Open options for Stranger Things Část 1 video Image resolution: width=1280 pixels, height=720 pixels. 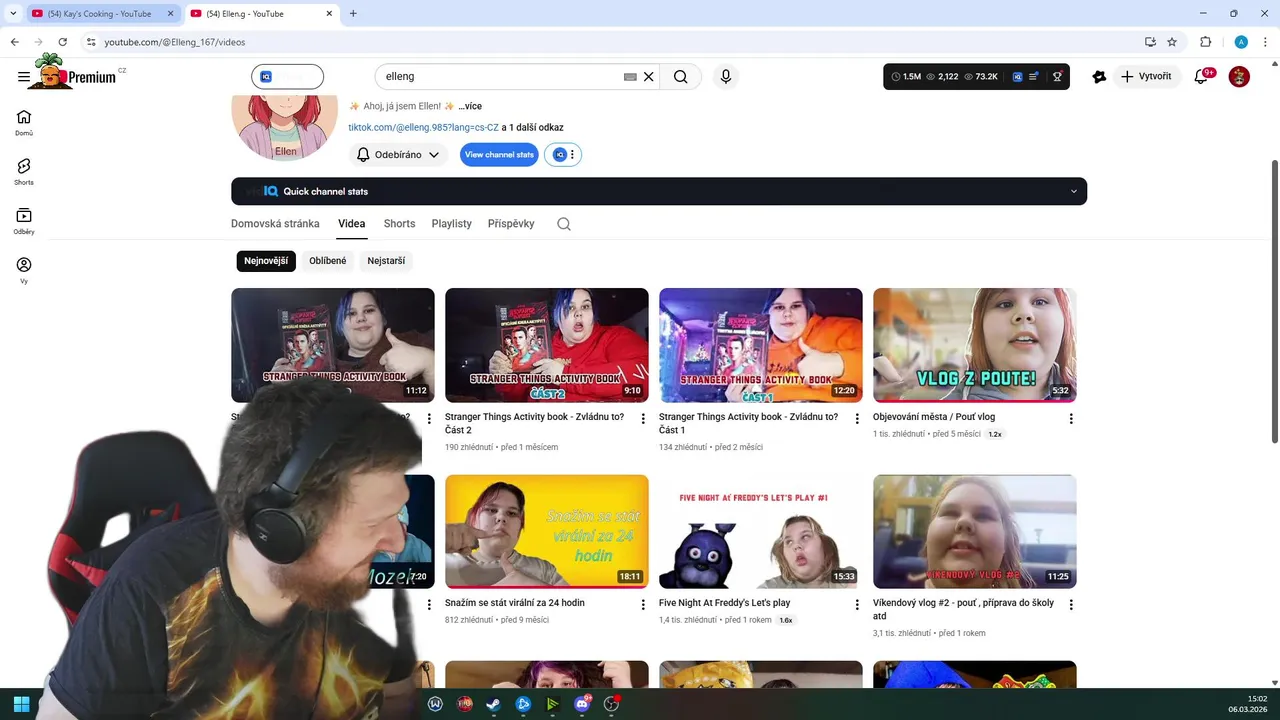pos(857,419)
